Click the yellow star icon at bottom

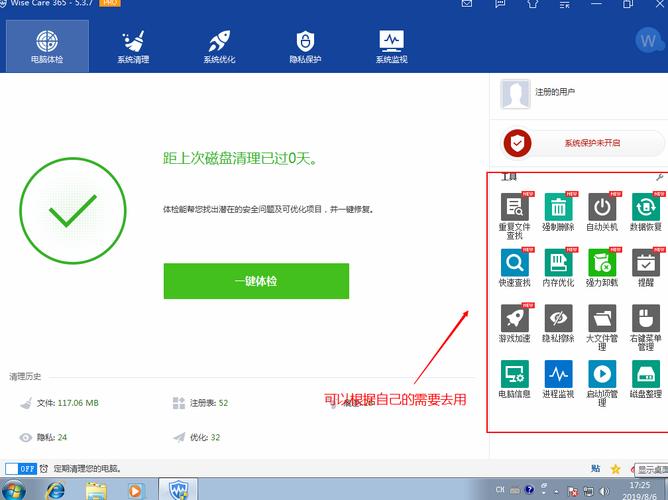(615, 469)
